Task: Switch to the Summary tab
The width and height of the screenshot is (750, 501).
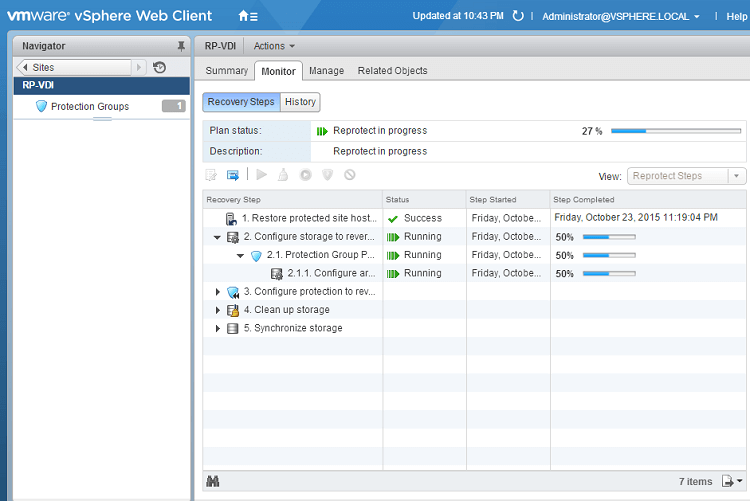Action: (227, 71)
